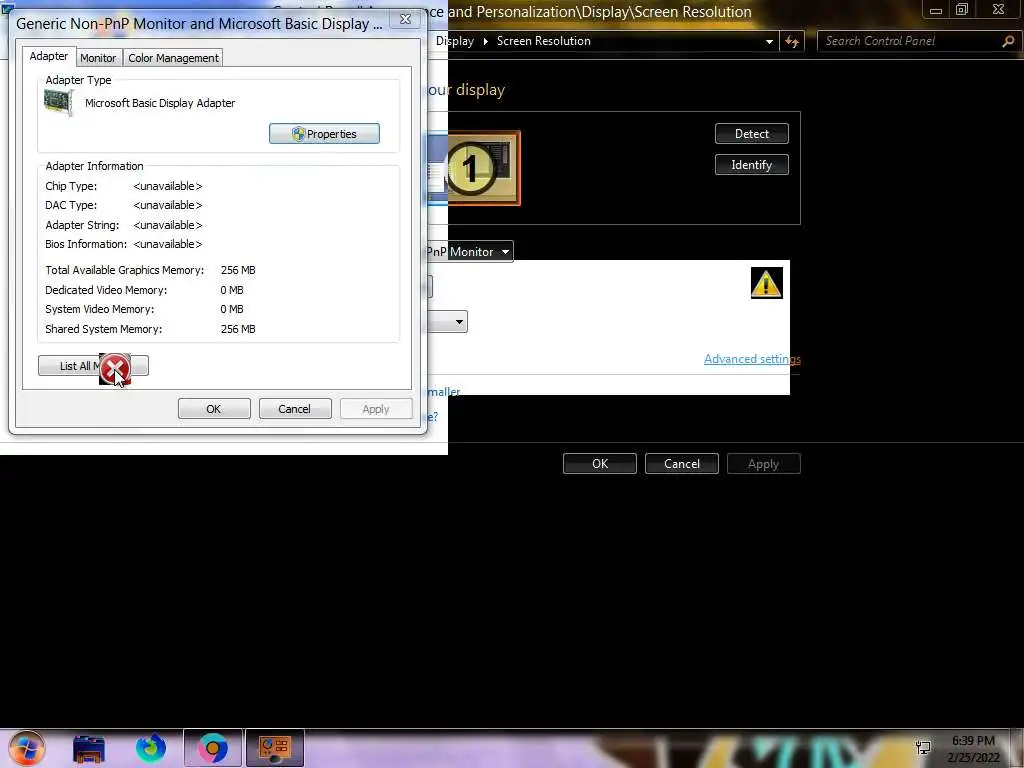
Task: Click the 'Bios Information:' label
Action: tap(86, 244)
